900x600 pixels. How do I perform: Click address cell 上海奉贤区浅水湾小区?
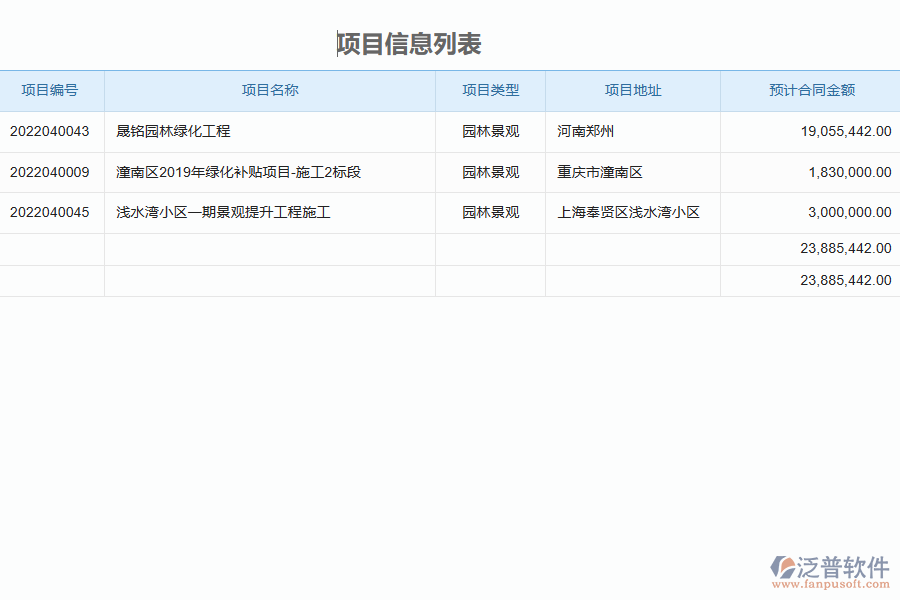pos(627,212)
